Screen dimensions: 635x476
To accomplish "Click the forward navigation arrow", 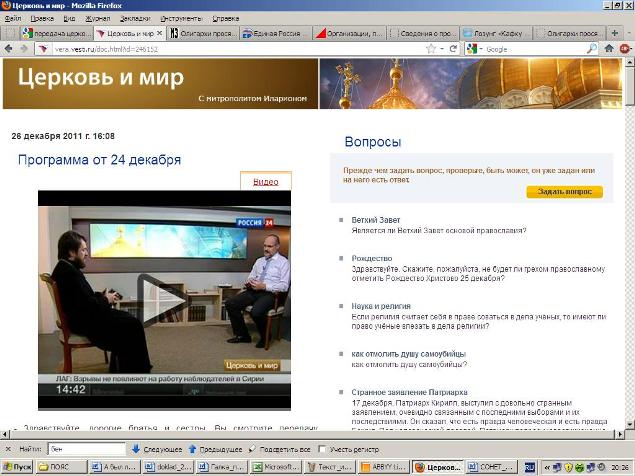I will pos(24,49).
